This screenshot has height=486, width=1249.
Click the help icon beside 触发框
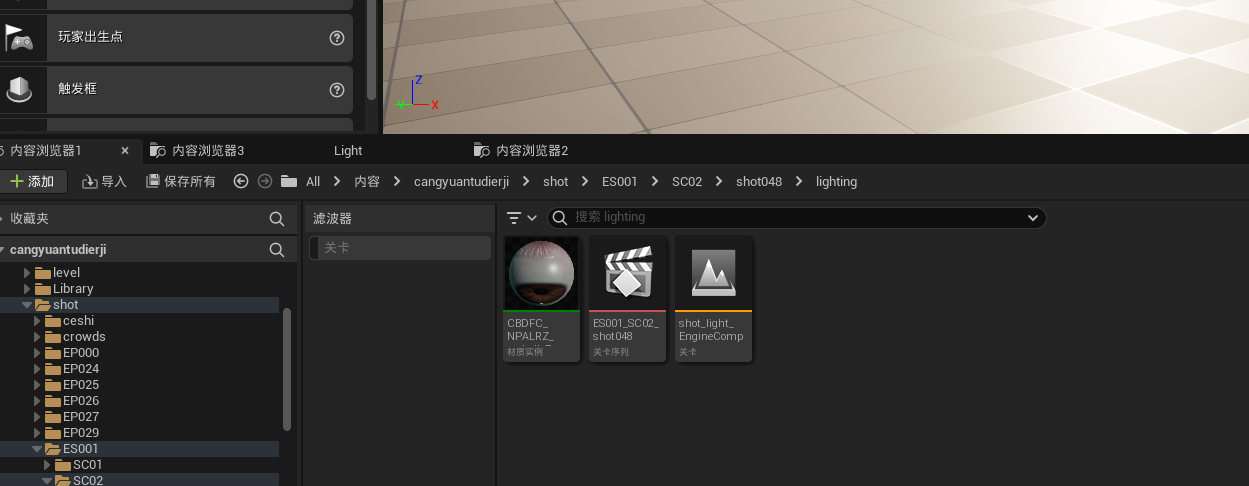point(337,90)
